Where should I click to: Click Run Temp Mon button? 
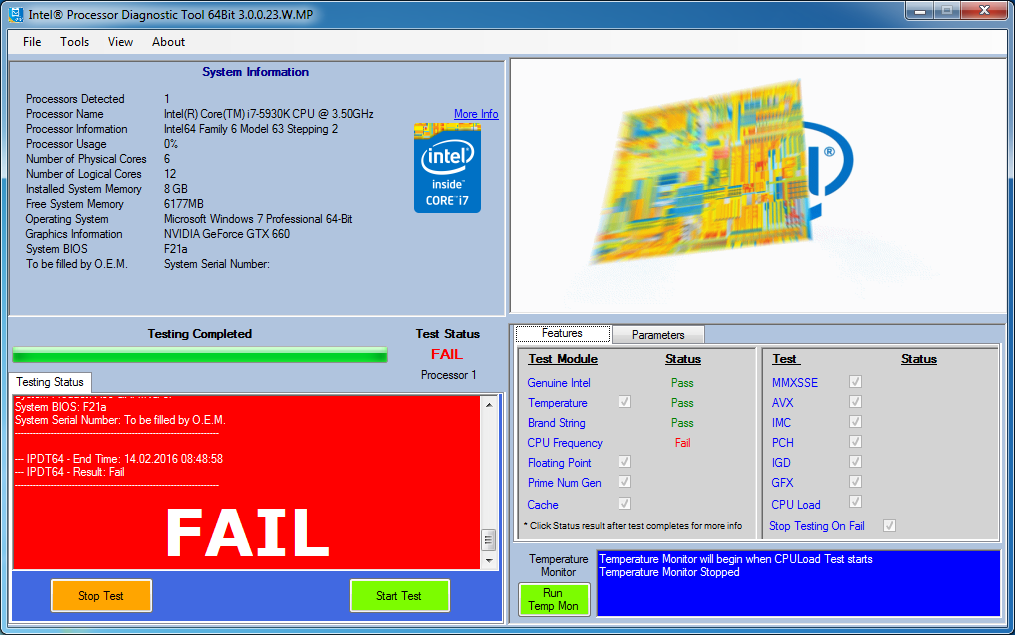554,599
